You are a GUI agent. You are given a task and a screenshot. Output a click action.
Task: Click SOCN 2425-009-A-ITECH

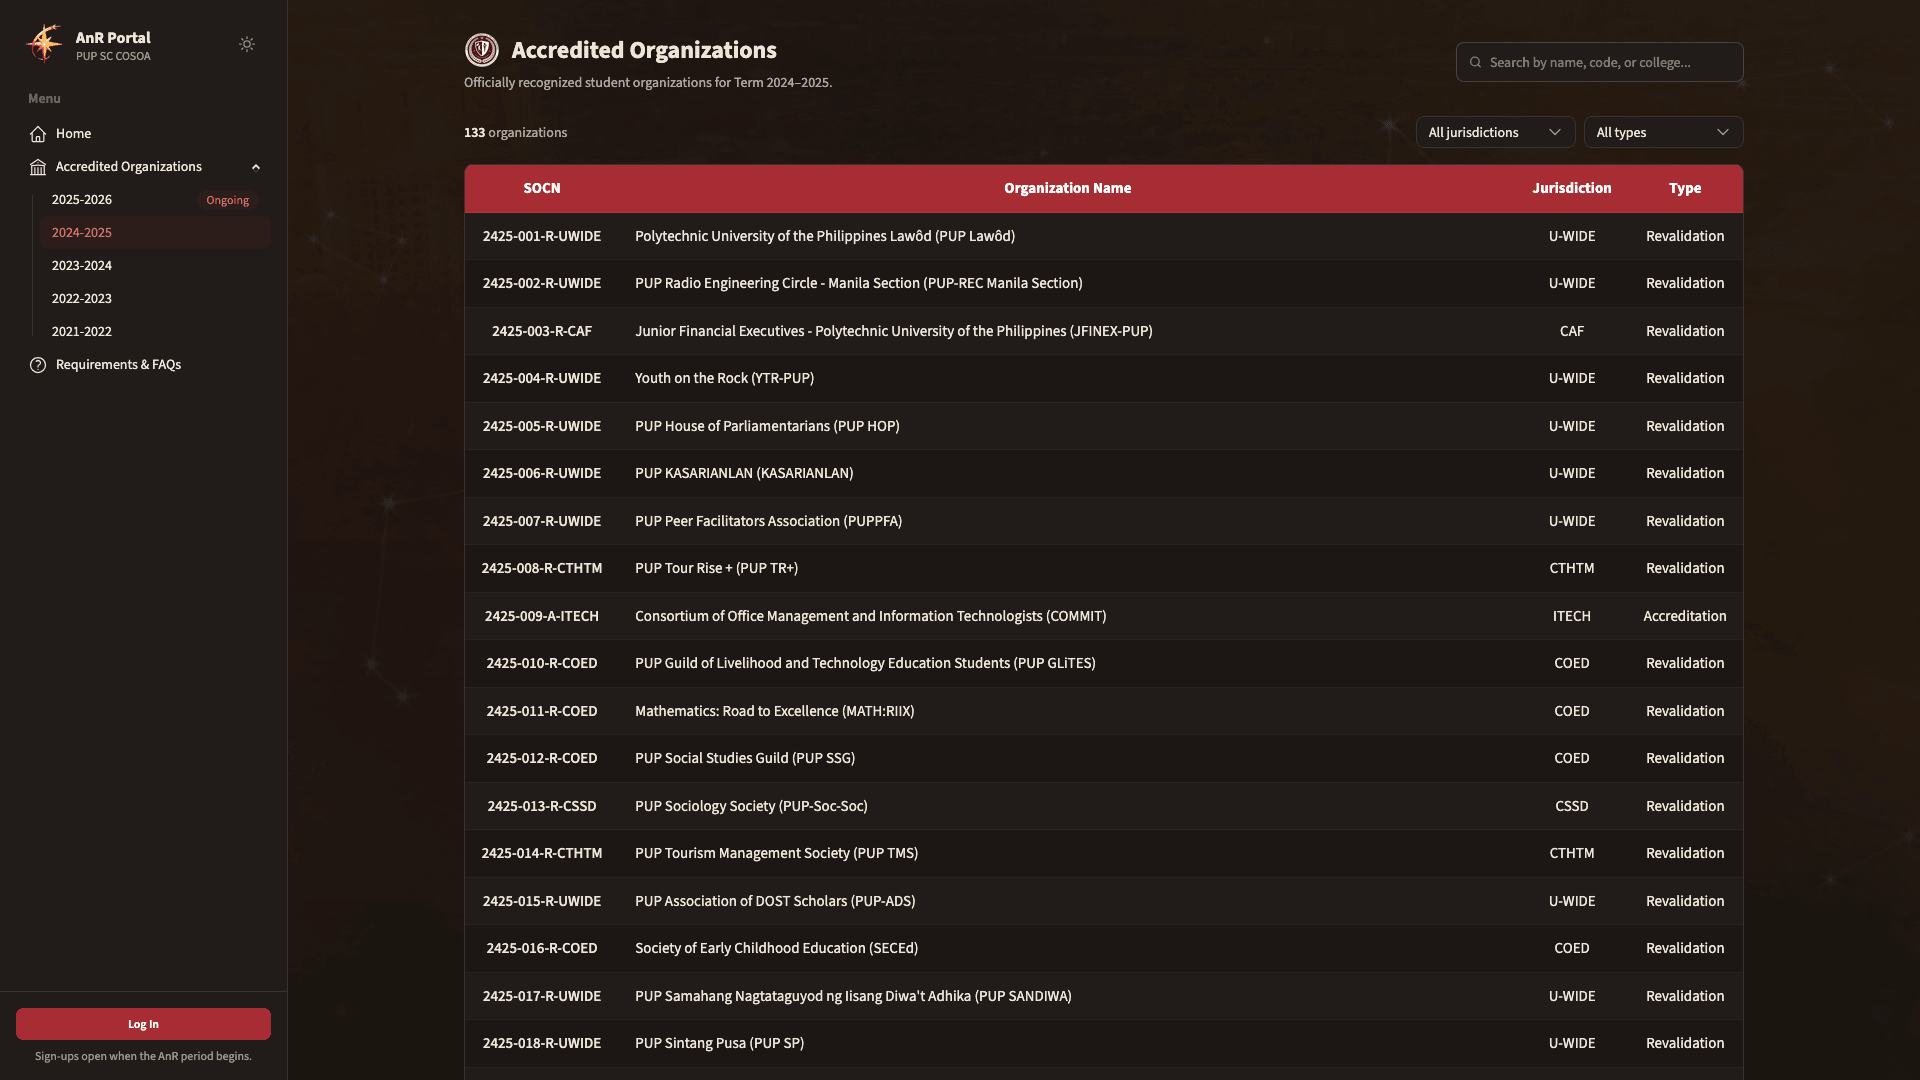pyautogui.click(x=542, y=616)
